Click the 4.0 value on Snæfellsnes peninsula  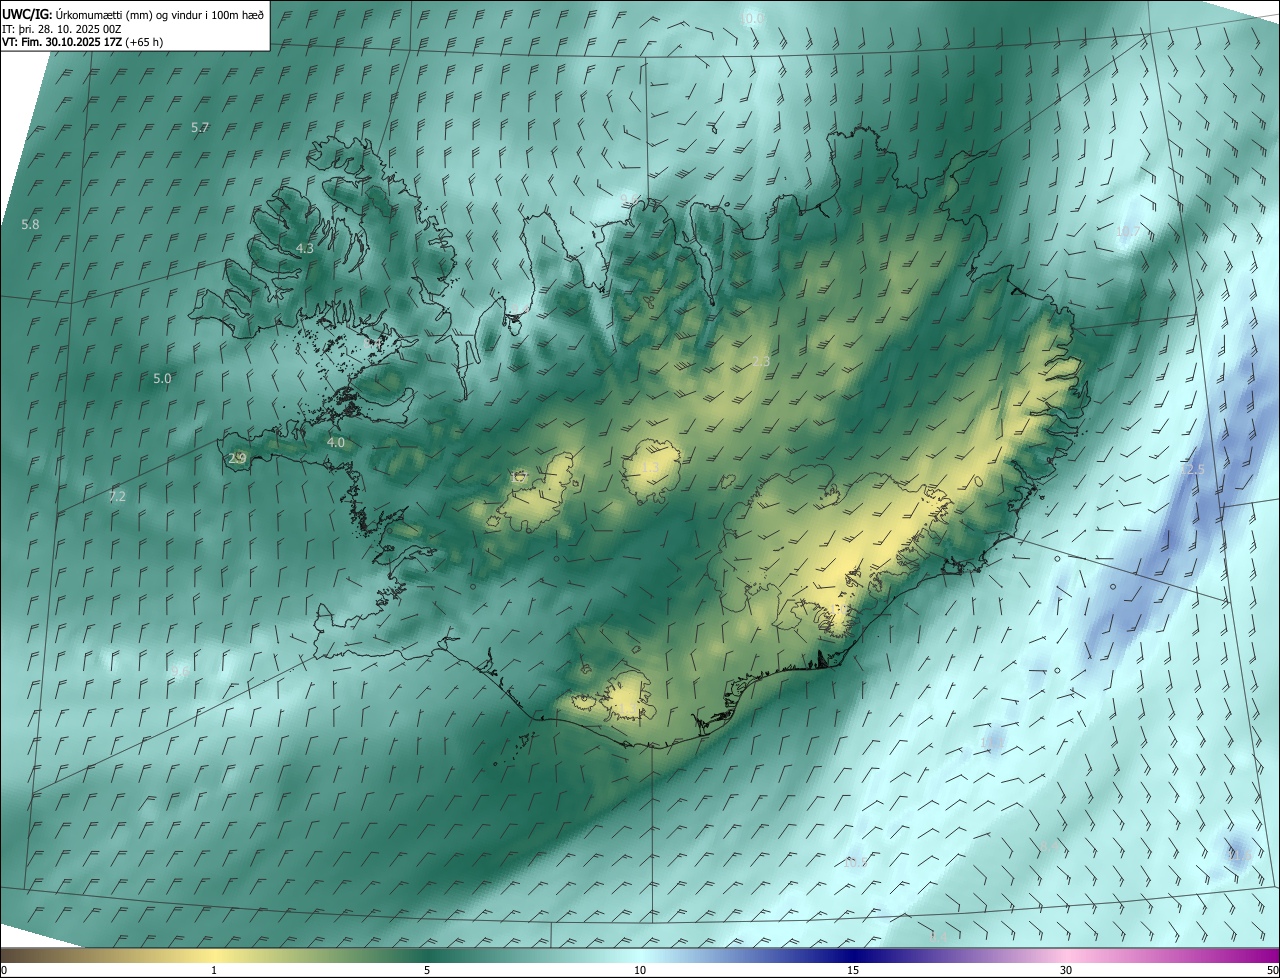pyautogui.click(x=336, y=442)
